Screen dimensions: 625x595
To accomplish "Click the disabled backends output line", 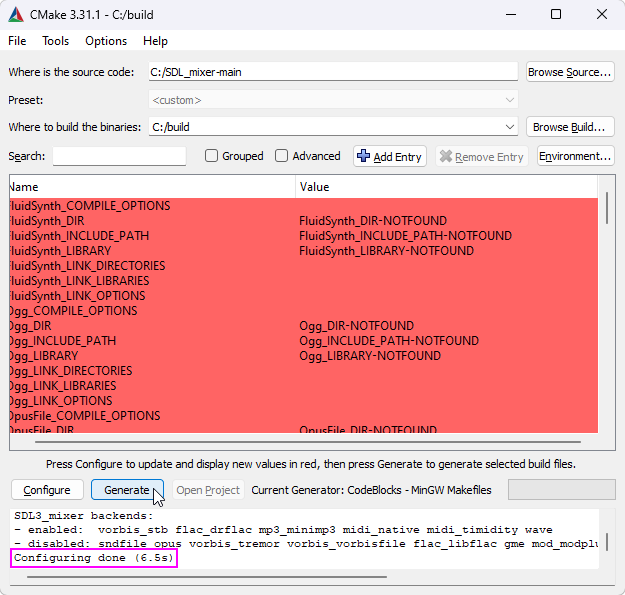I will 306,544.
